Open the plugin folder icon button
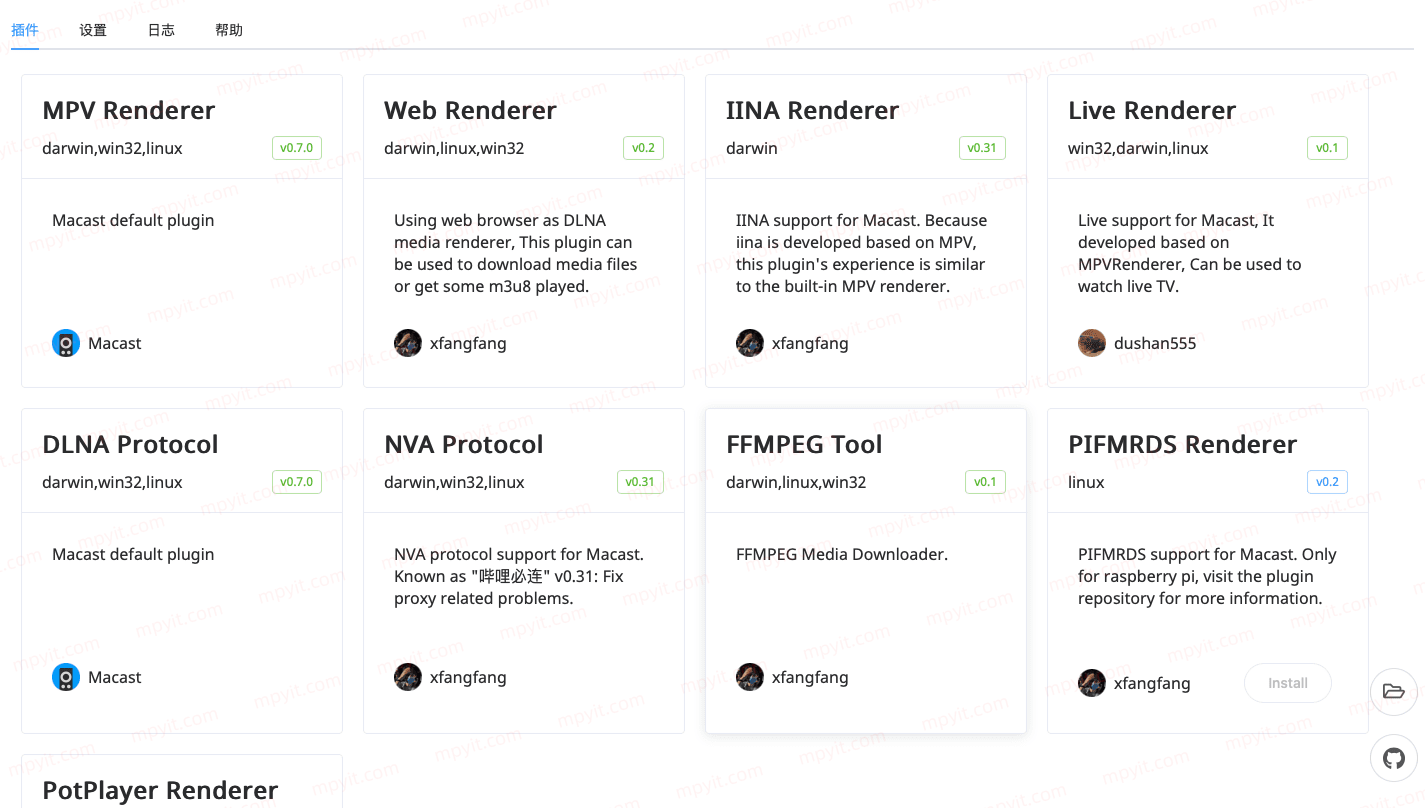Image resolution: width=1425 pixels, height=808 pixels. point(1393,691)
